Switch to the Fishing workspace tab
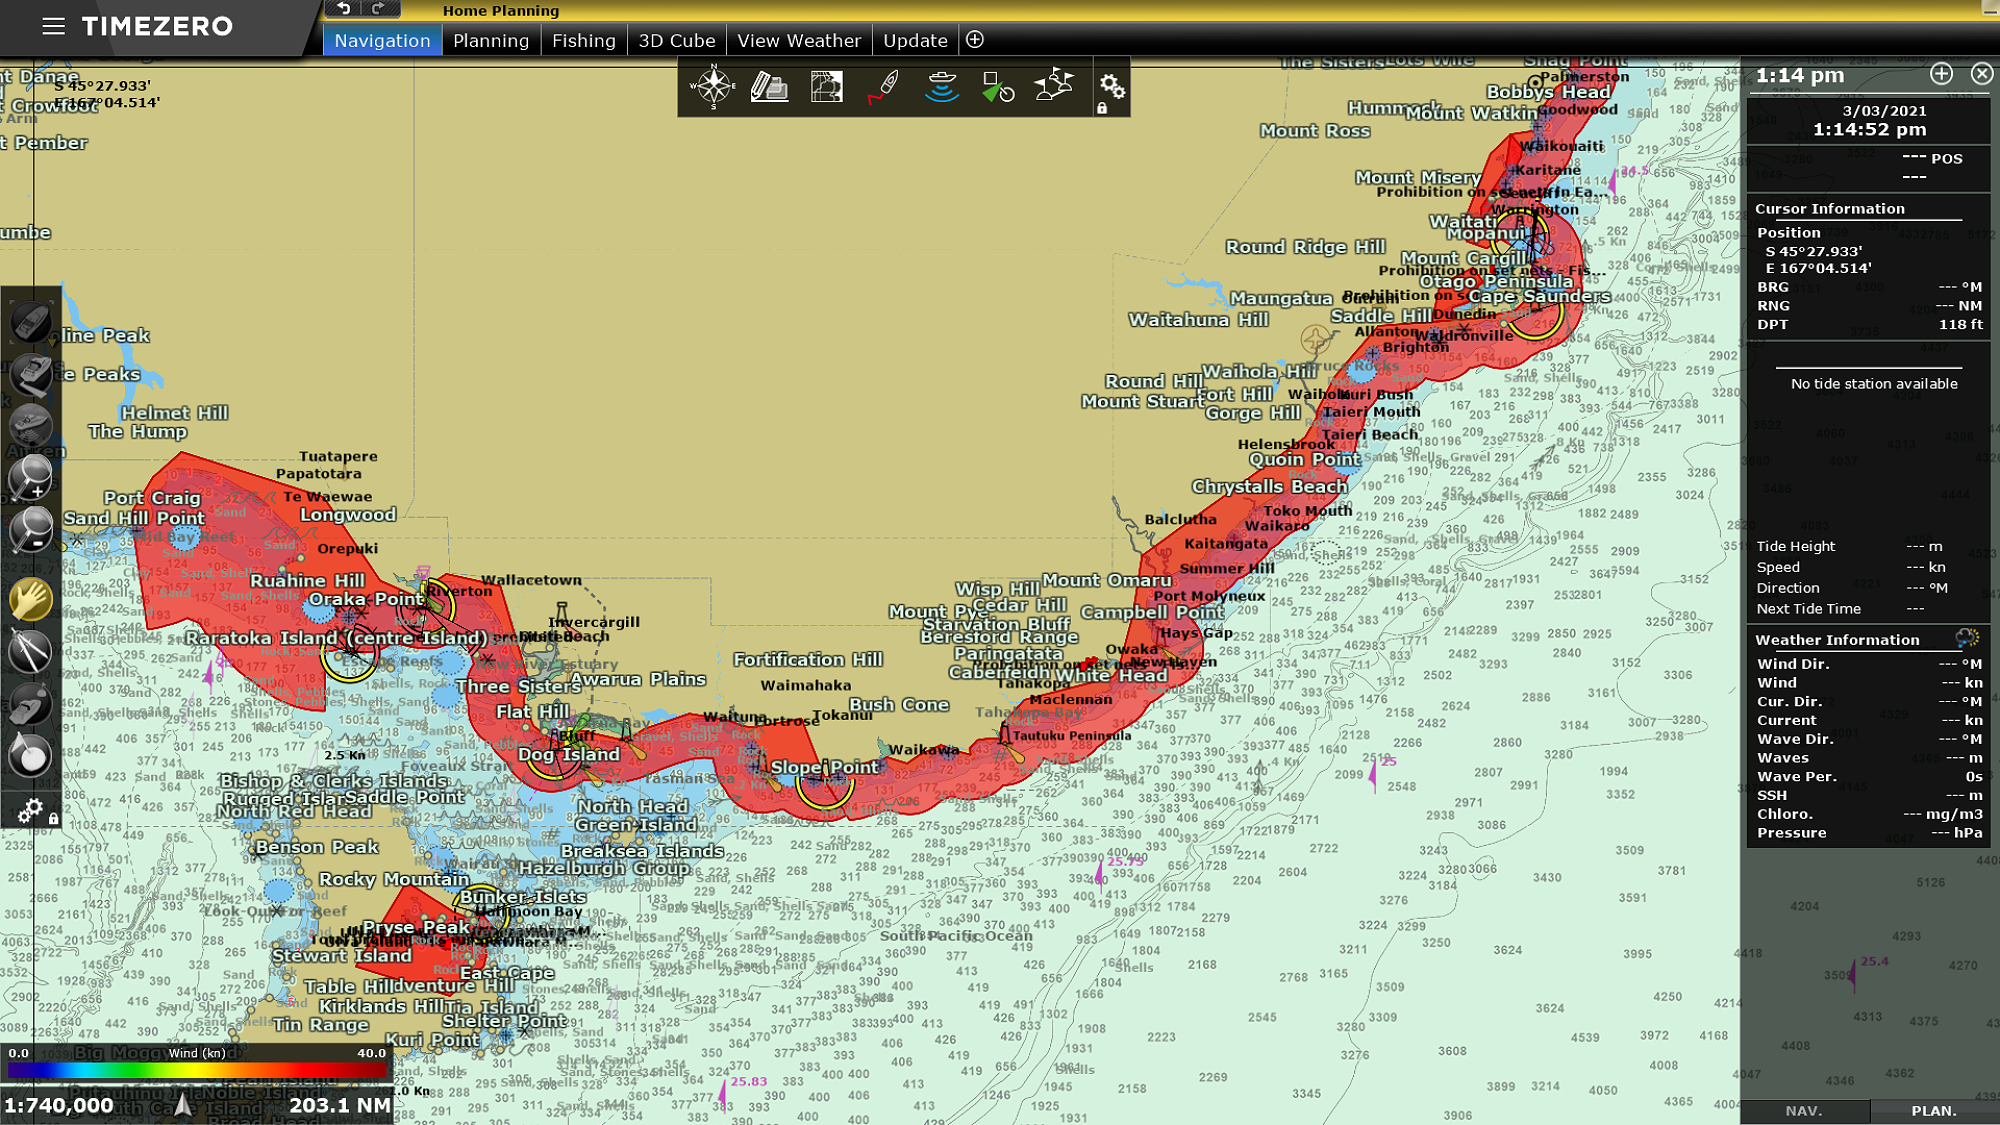This screenshot has width=2000, height=1125. [x=583, y=41]
